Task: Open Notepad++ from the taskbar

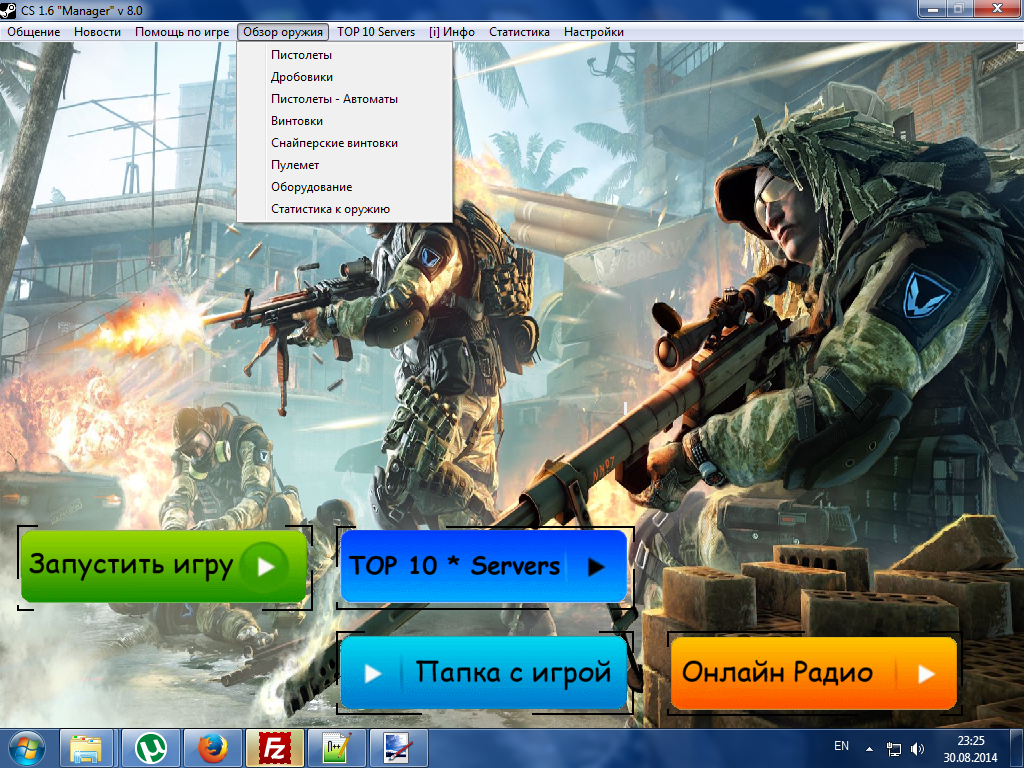Action: click(x=337, y=748)
